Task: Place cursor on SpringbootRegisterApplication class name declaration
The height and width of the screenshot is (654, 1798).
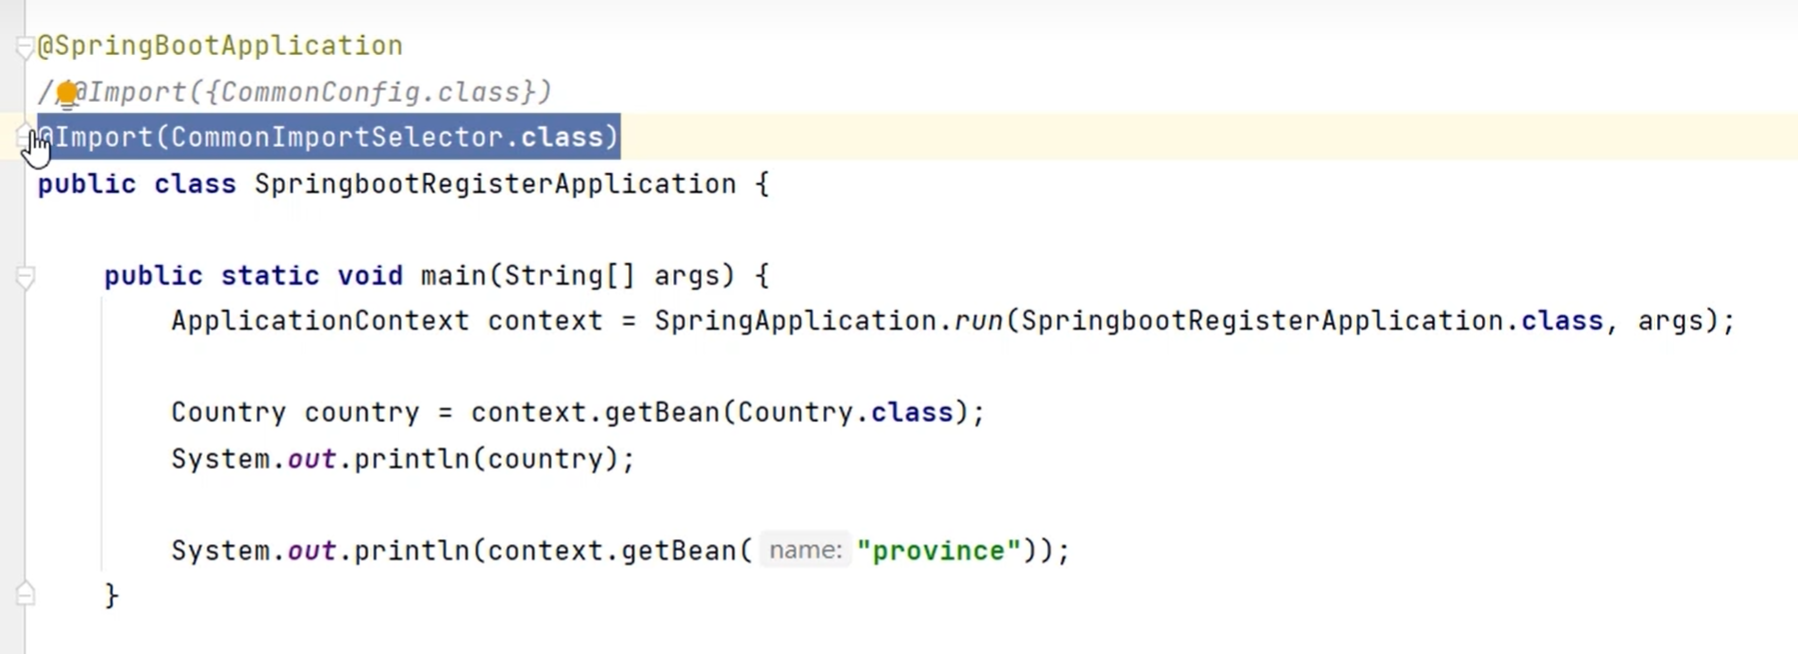Action: [495, 184]
